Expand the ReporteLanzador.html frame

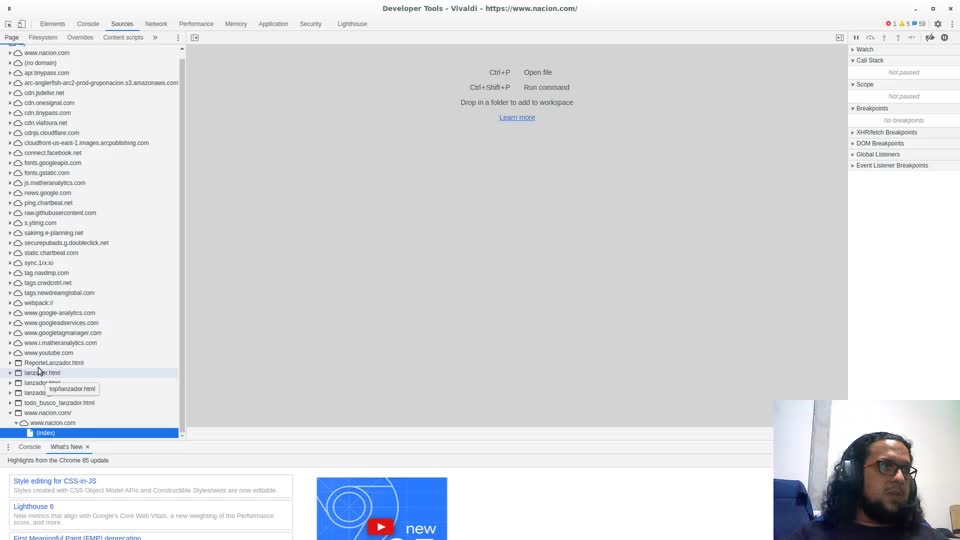click(x=10, y=363)
